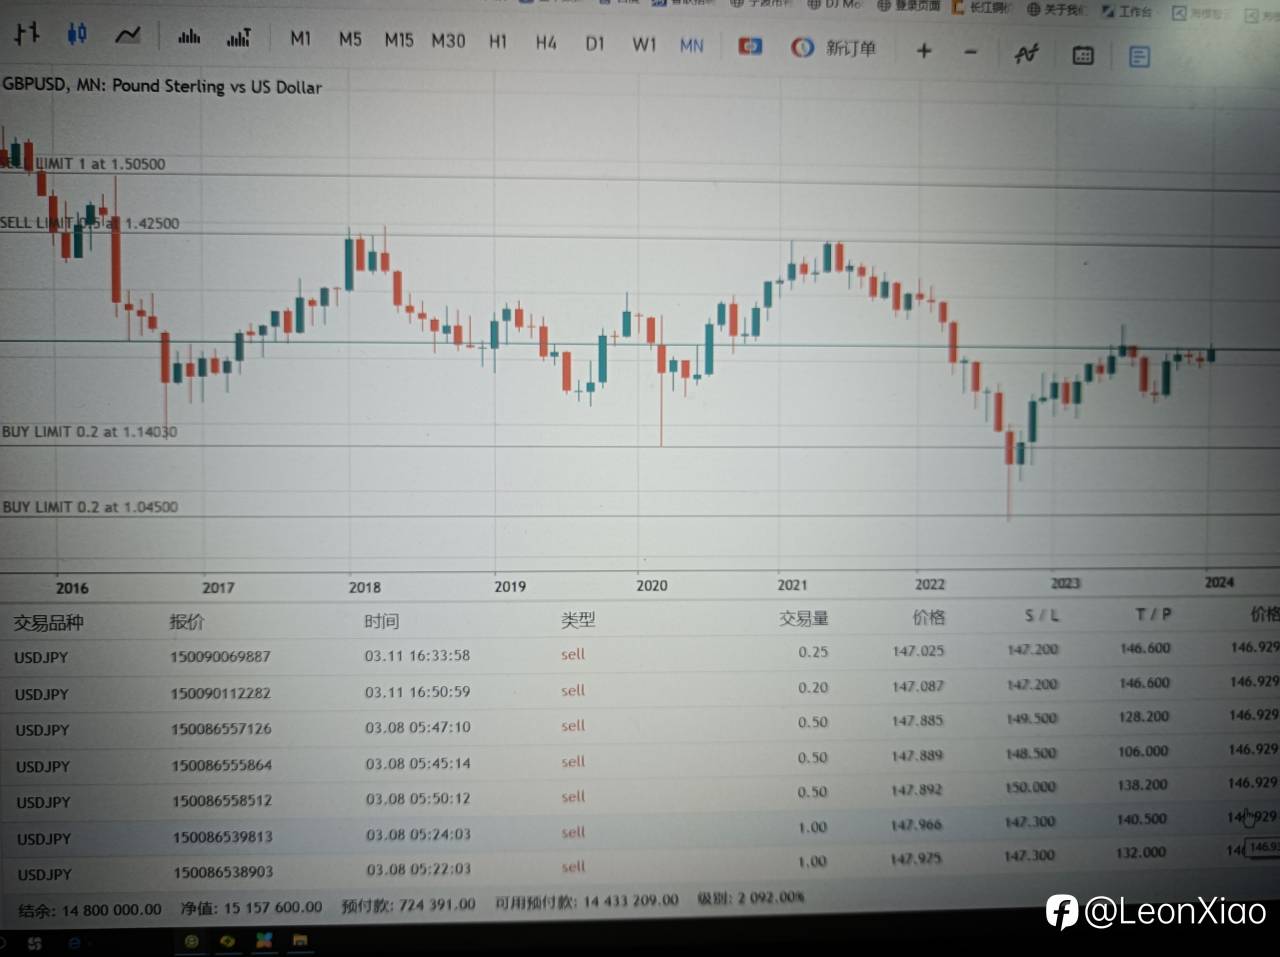This screenshot has height=957, width=1280.
Task: Select BUY LIMIT 0.2 at 1.14030 label
Action: [89, 432]
